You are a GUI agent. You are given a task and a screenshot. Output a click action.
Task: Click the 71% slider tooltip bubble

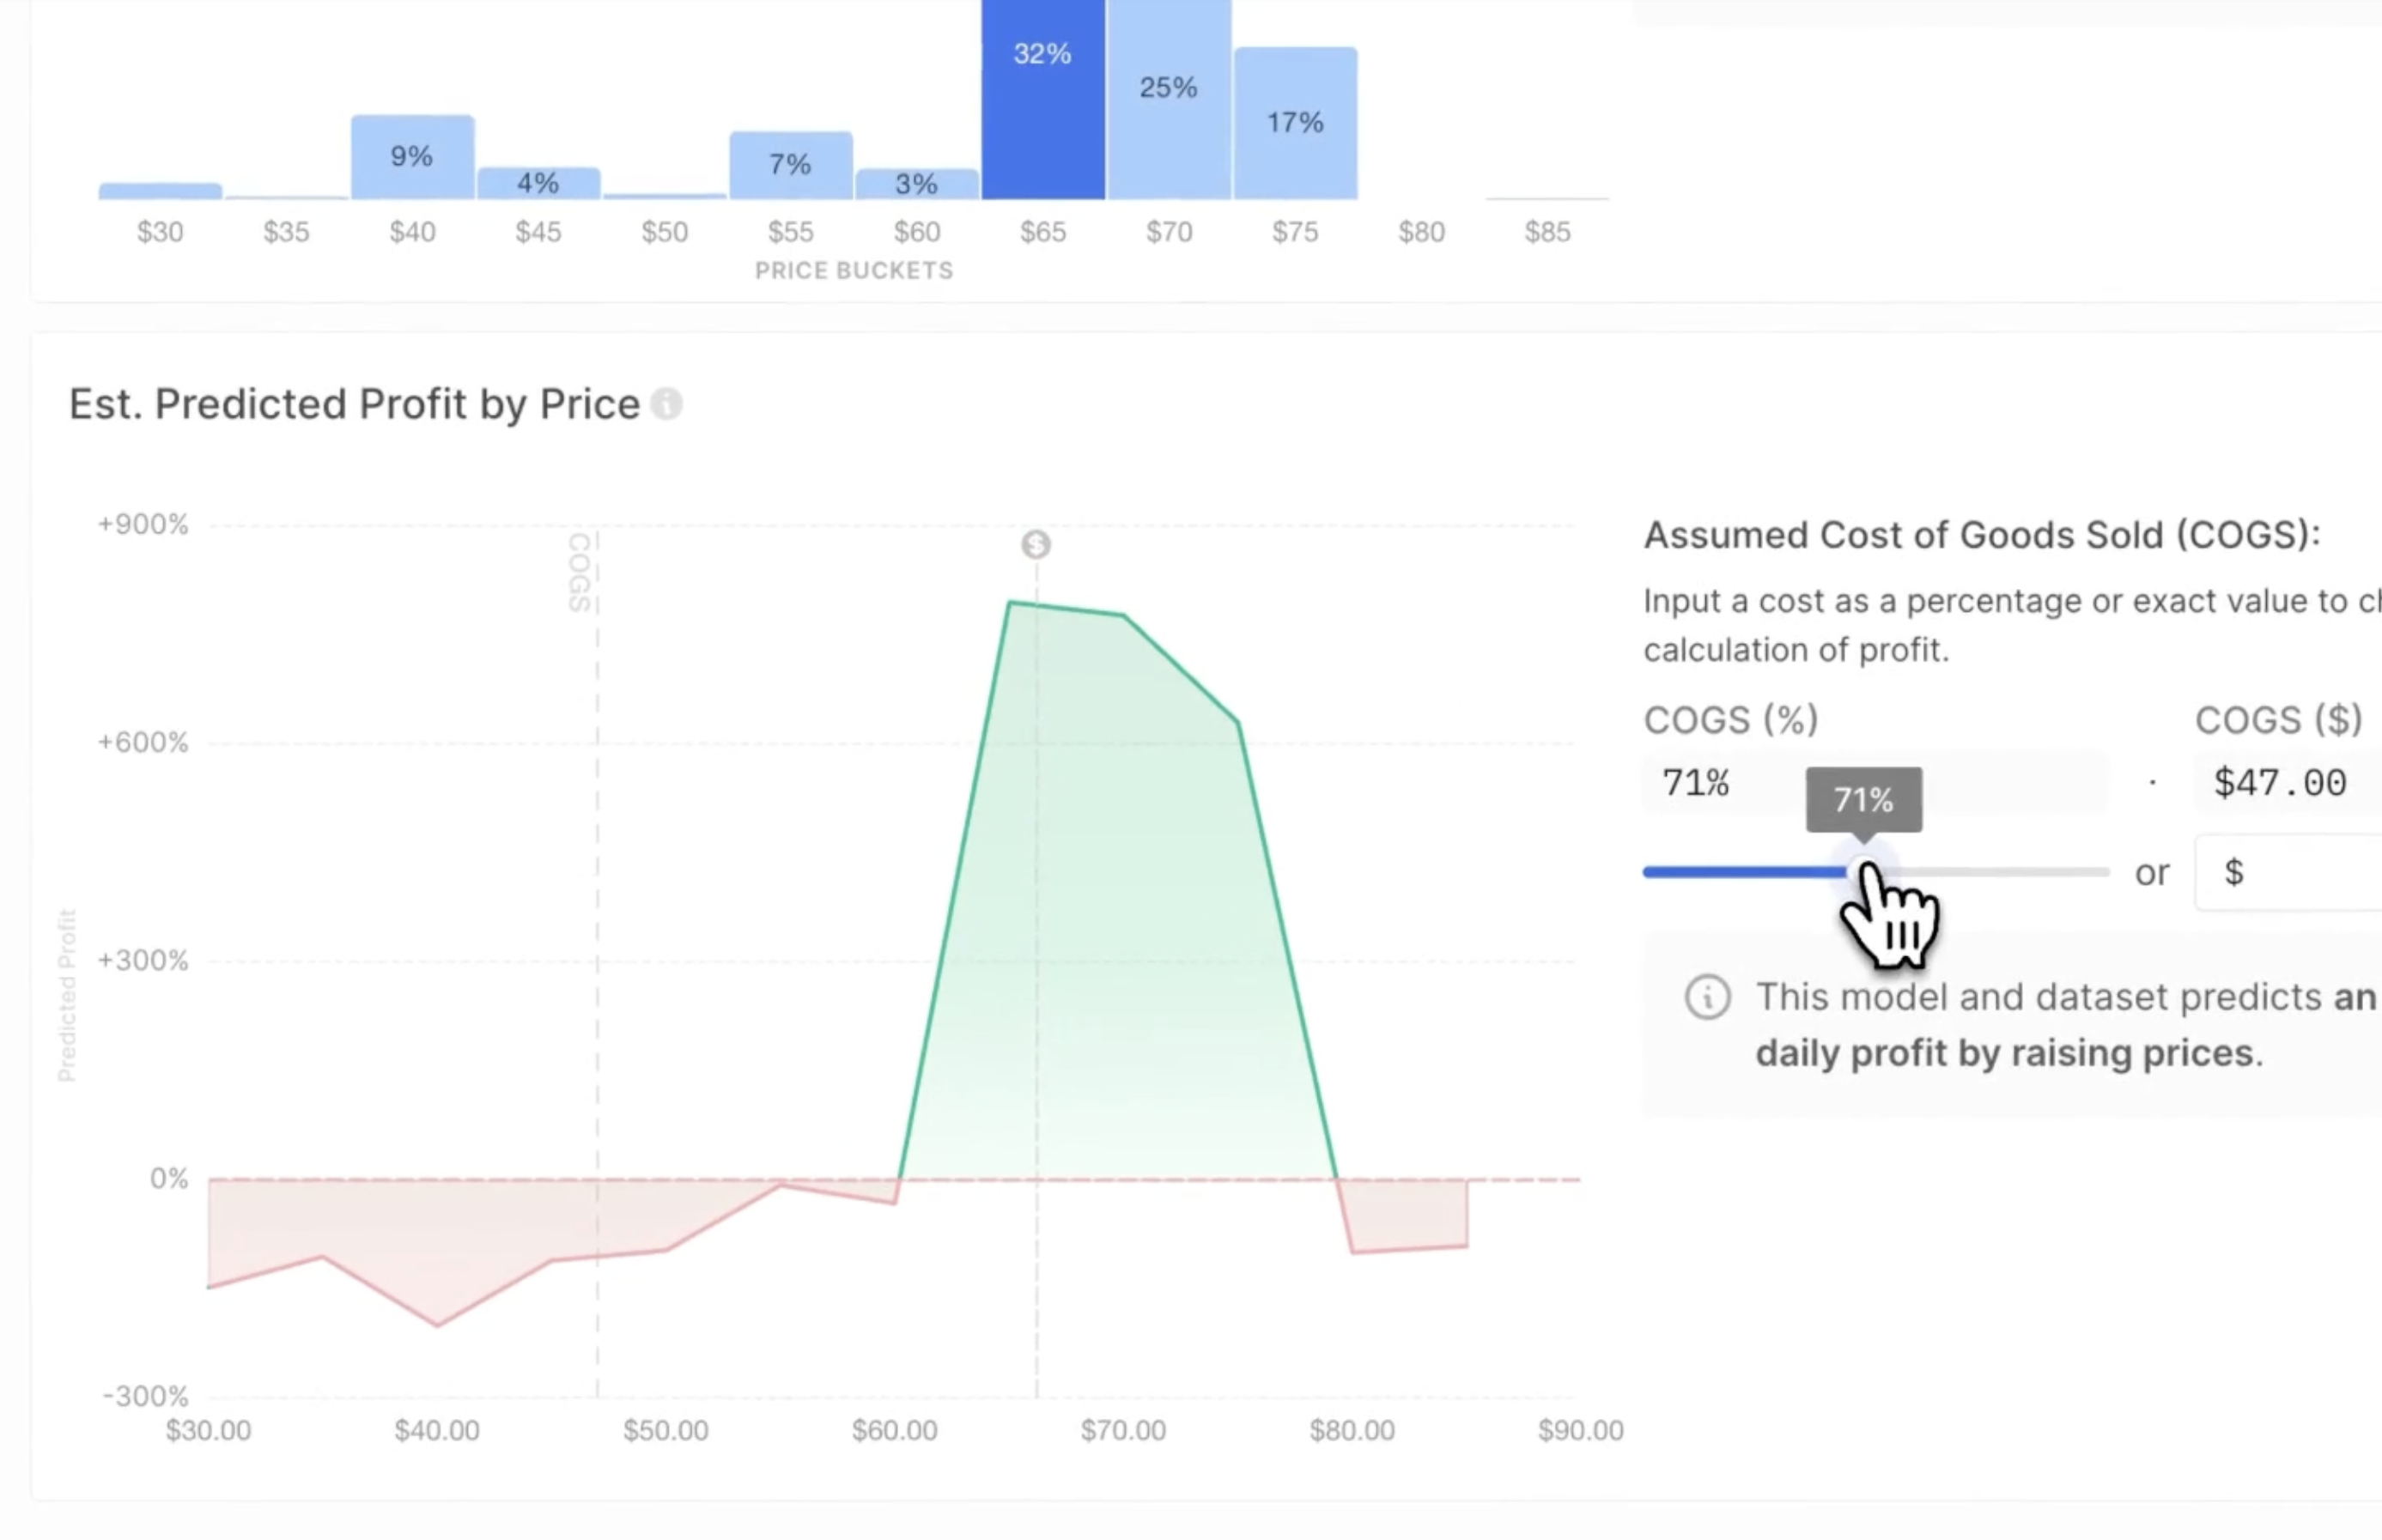coord(1863,799)
